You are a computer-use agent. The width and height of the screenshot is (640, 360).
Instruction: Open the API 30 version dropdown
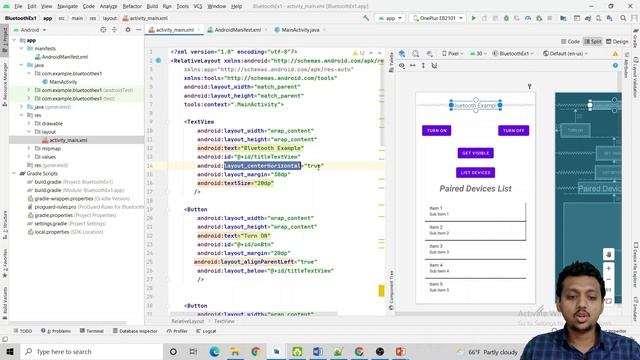(x=478, y=53)
